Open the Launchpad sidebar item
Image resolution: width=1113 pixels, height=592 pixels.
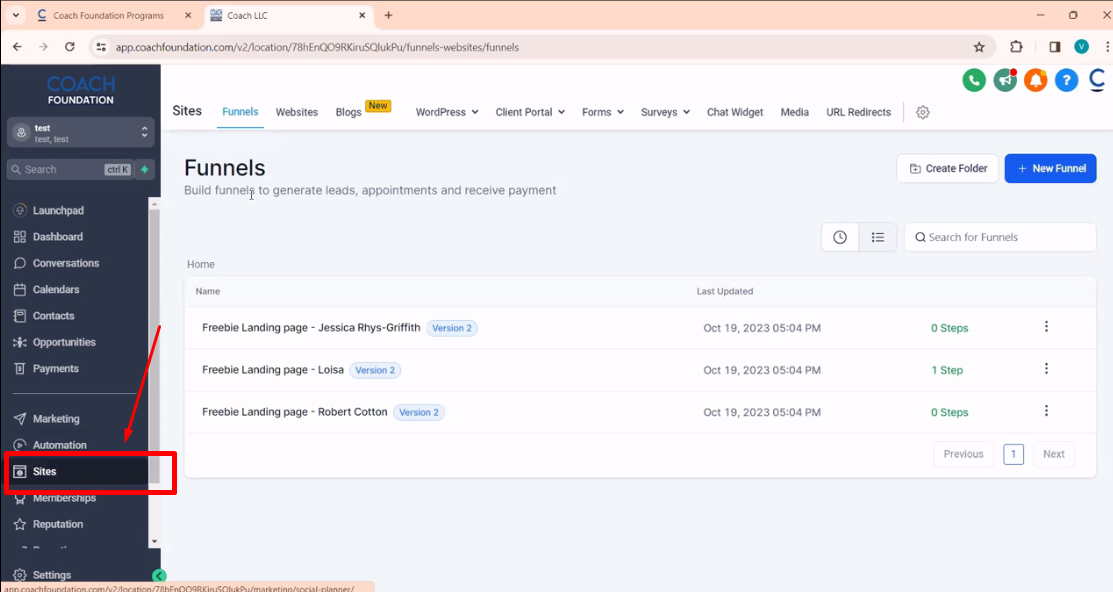pos(48,210)
